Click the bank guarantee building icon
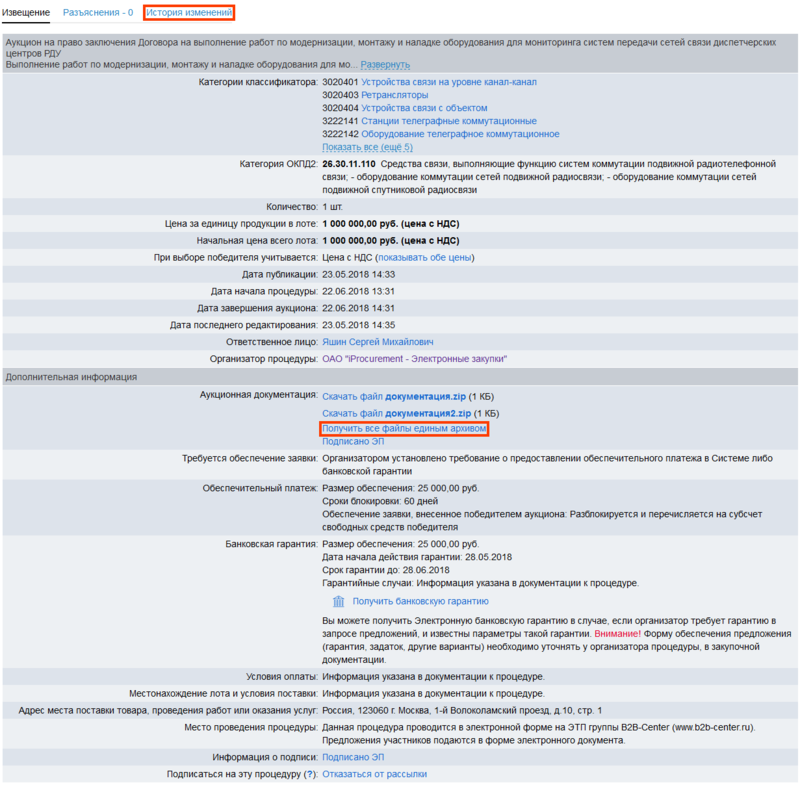This screenshot has width=800, height=785. pos(339,601)
